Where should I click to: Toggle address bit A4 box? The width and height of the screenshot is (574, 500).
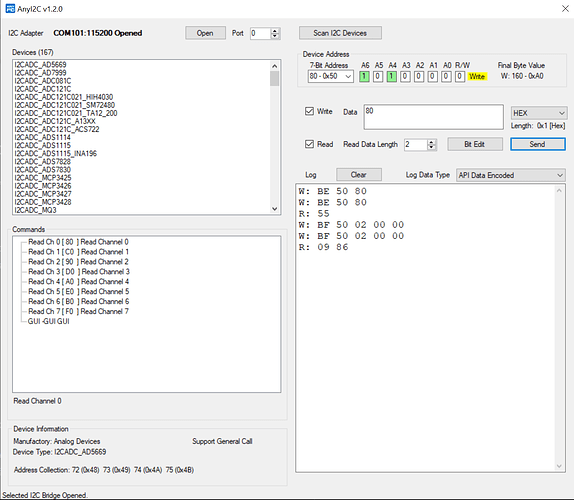tap(391, 77)
